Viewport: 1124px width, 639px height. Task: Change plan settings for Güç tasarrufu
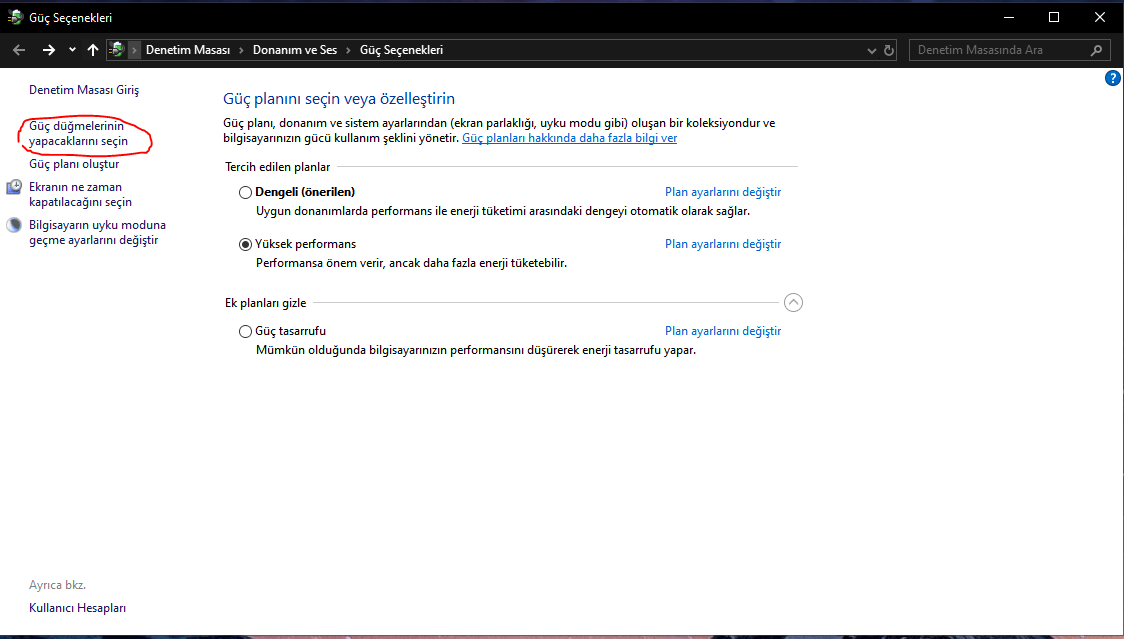point(723,331)
